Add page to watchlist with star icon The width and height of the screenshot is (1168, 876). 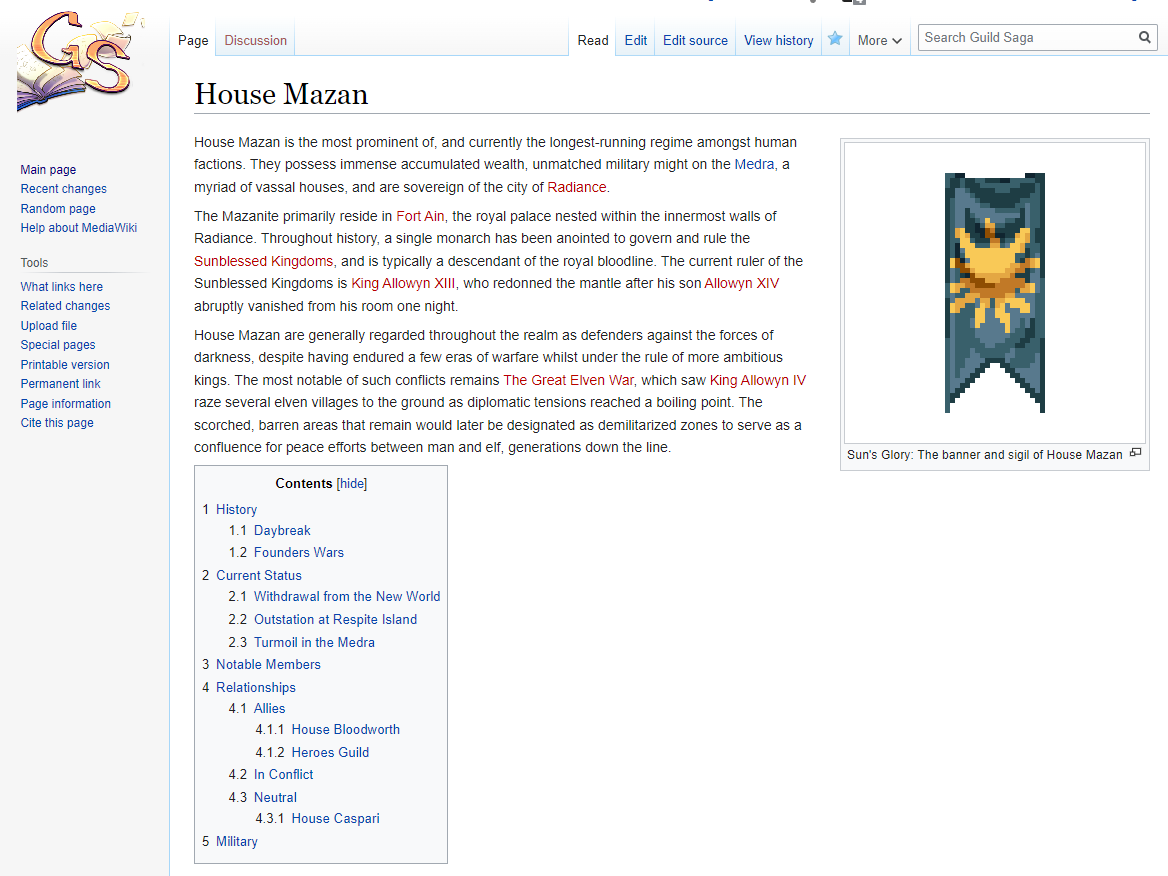[835, 39]
